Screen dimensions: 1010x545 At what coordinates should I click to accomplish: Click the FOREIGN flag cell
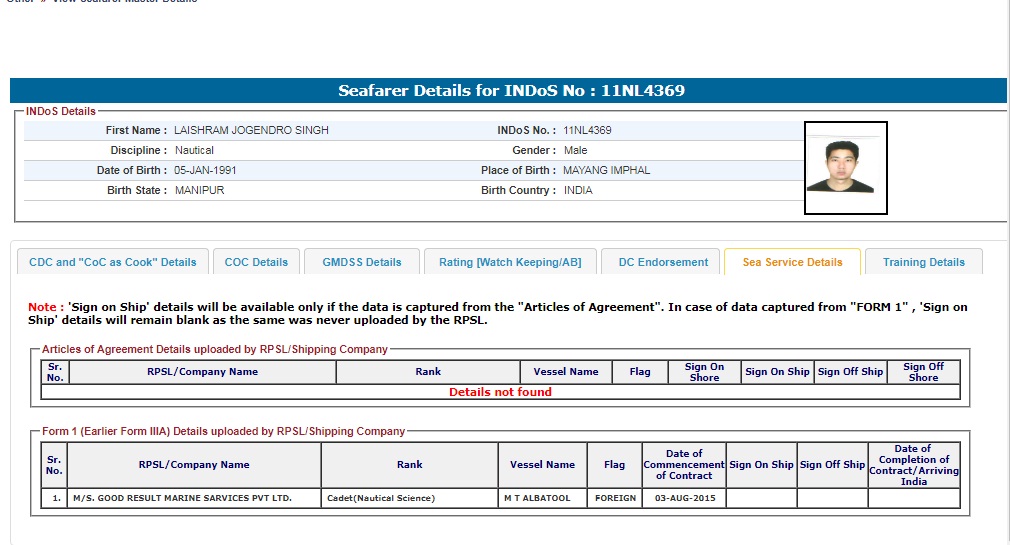coord(615,498)
